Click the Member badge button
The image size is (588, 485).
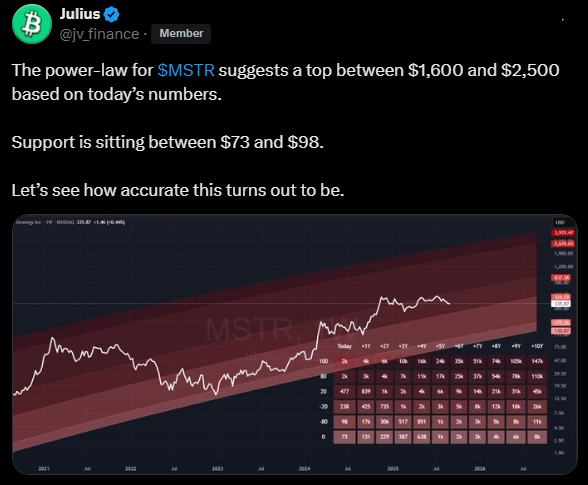181,33
